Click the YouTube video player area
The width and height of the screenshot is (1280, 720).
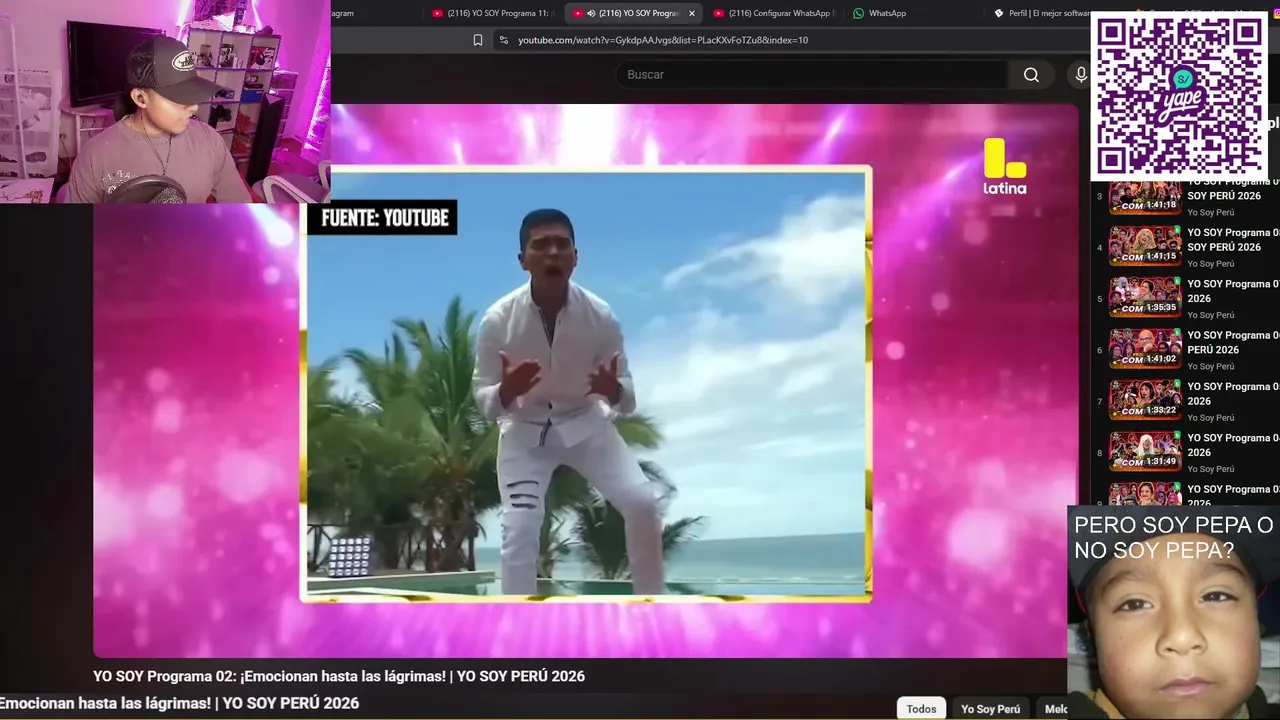(x=586, y=381)
